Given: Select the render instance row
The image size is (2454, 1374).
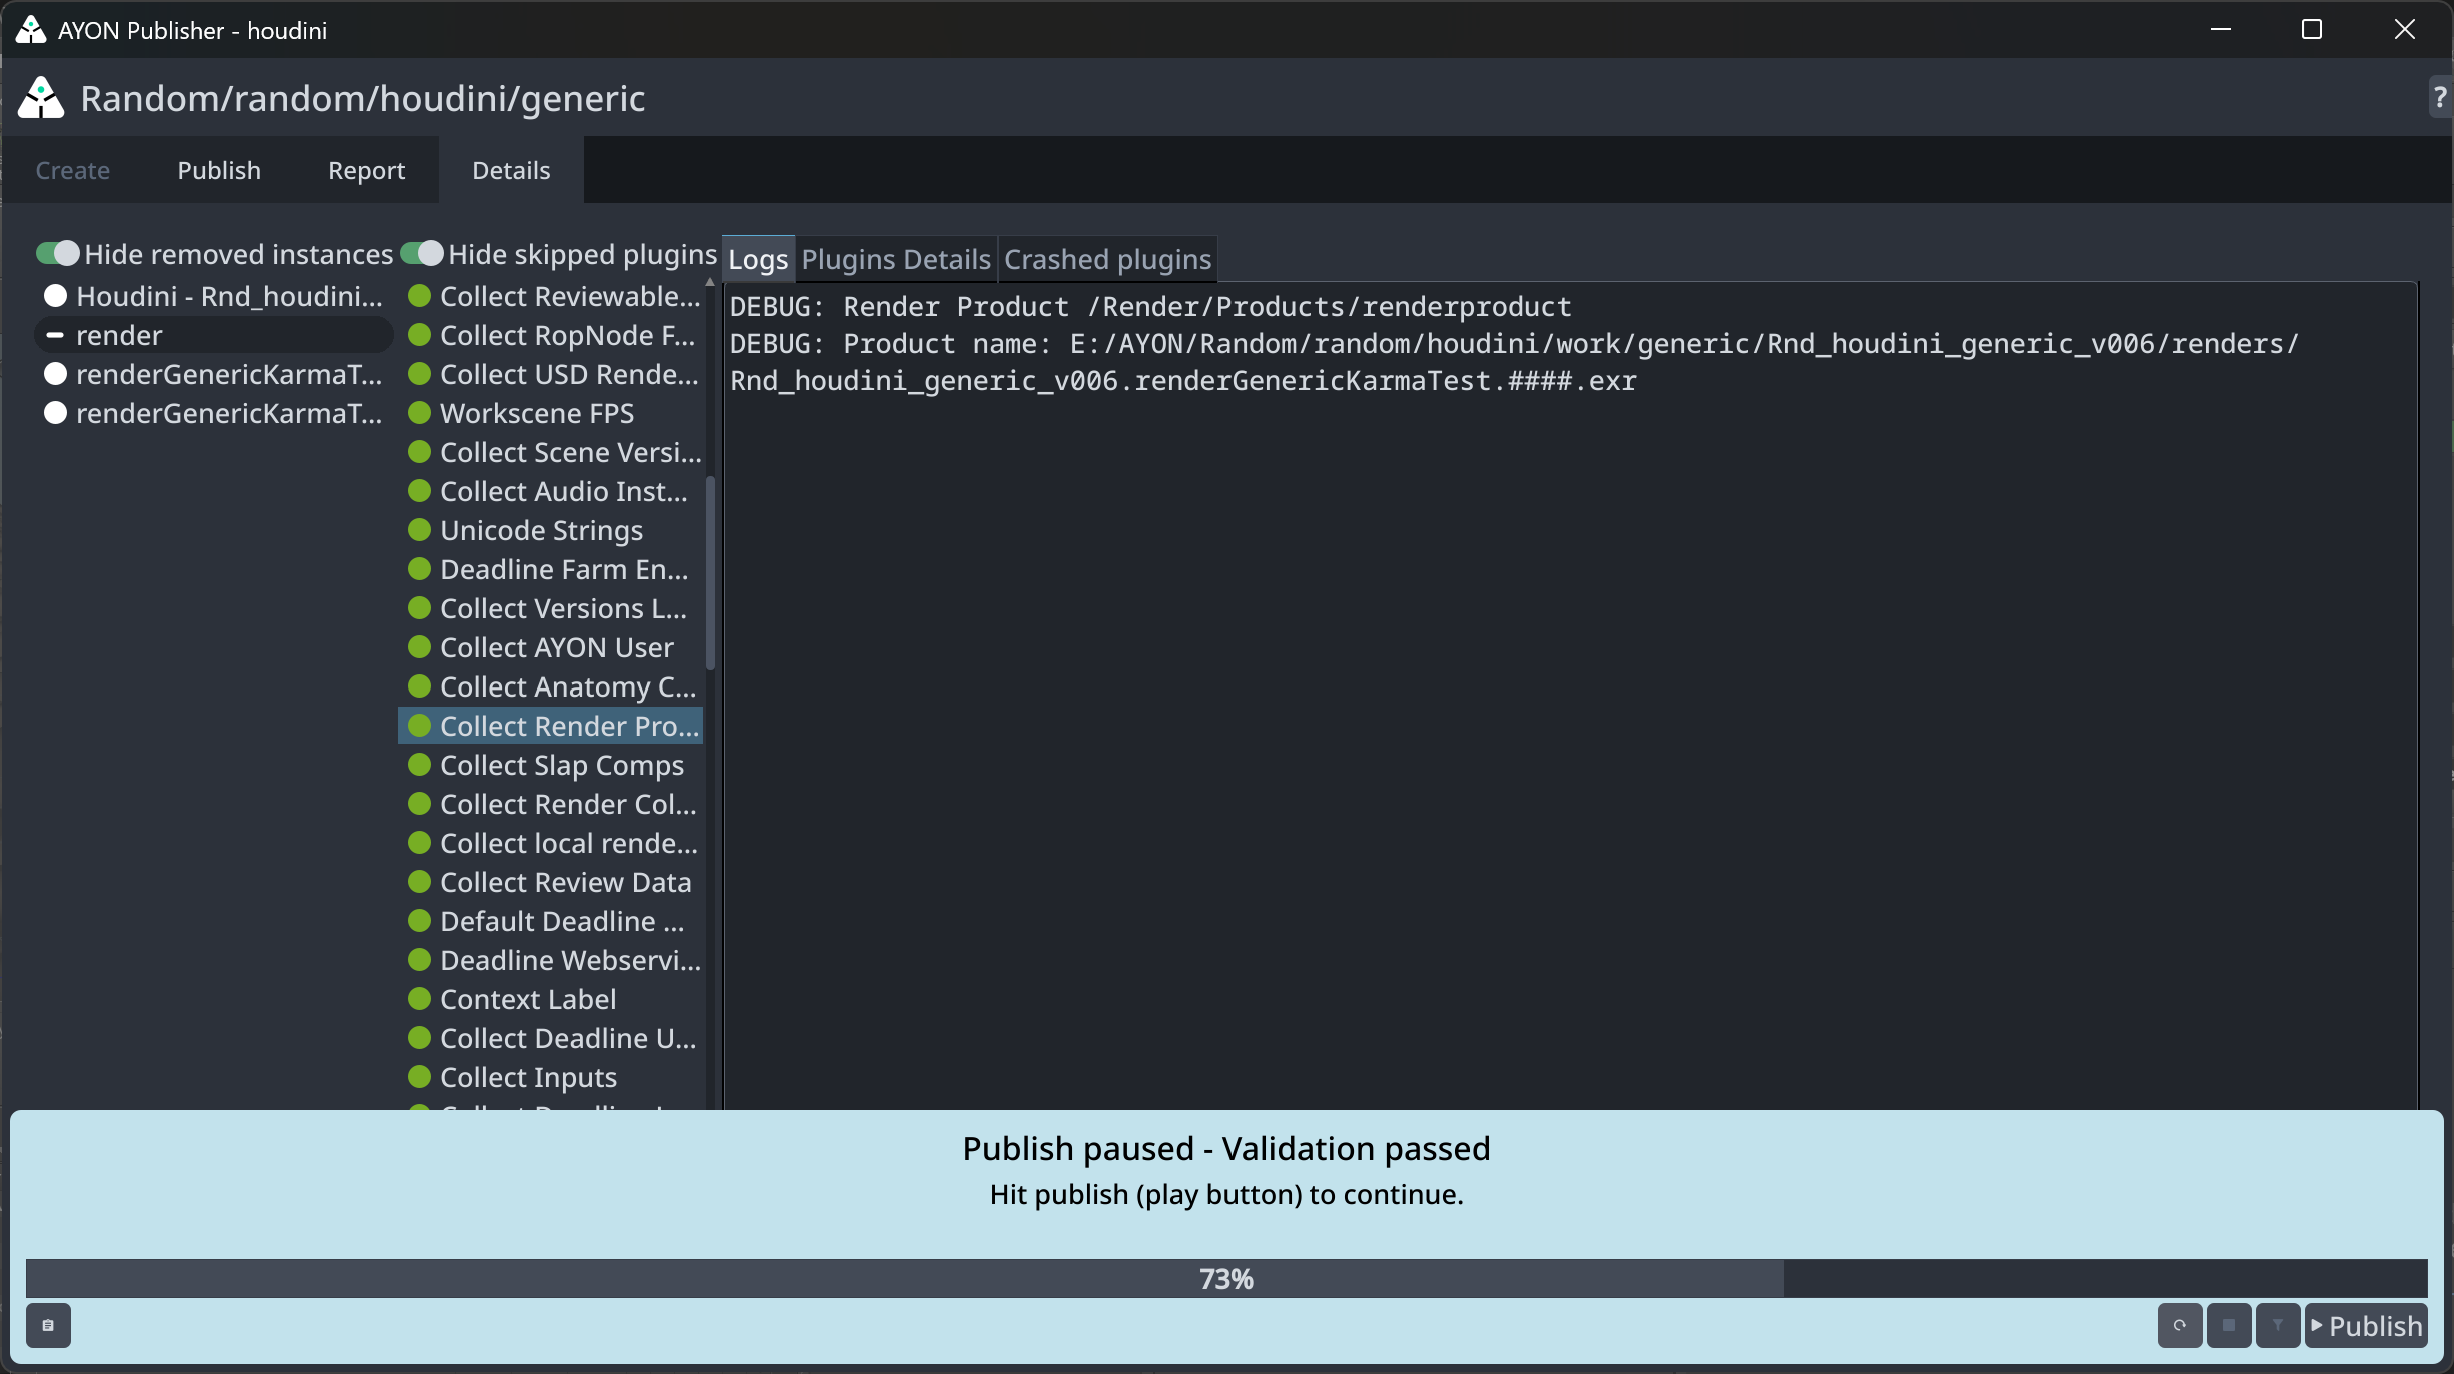Looking at the screenshot, I should click(x=214, y=335).
